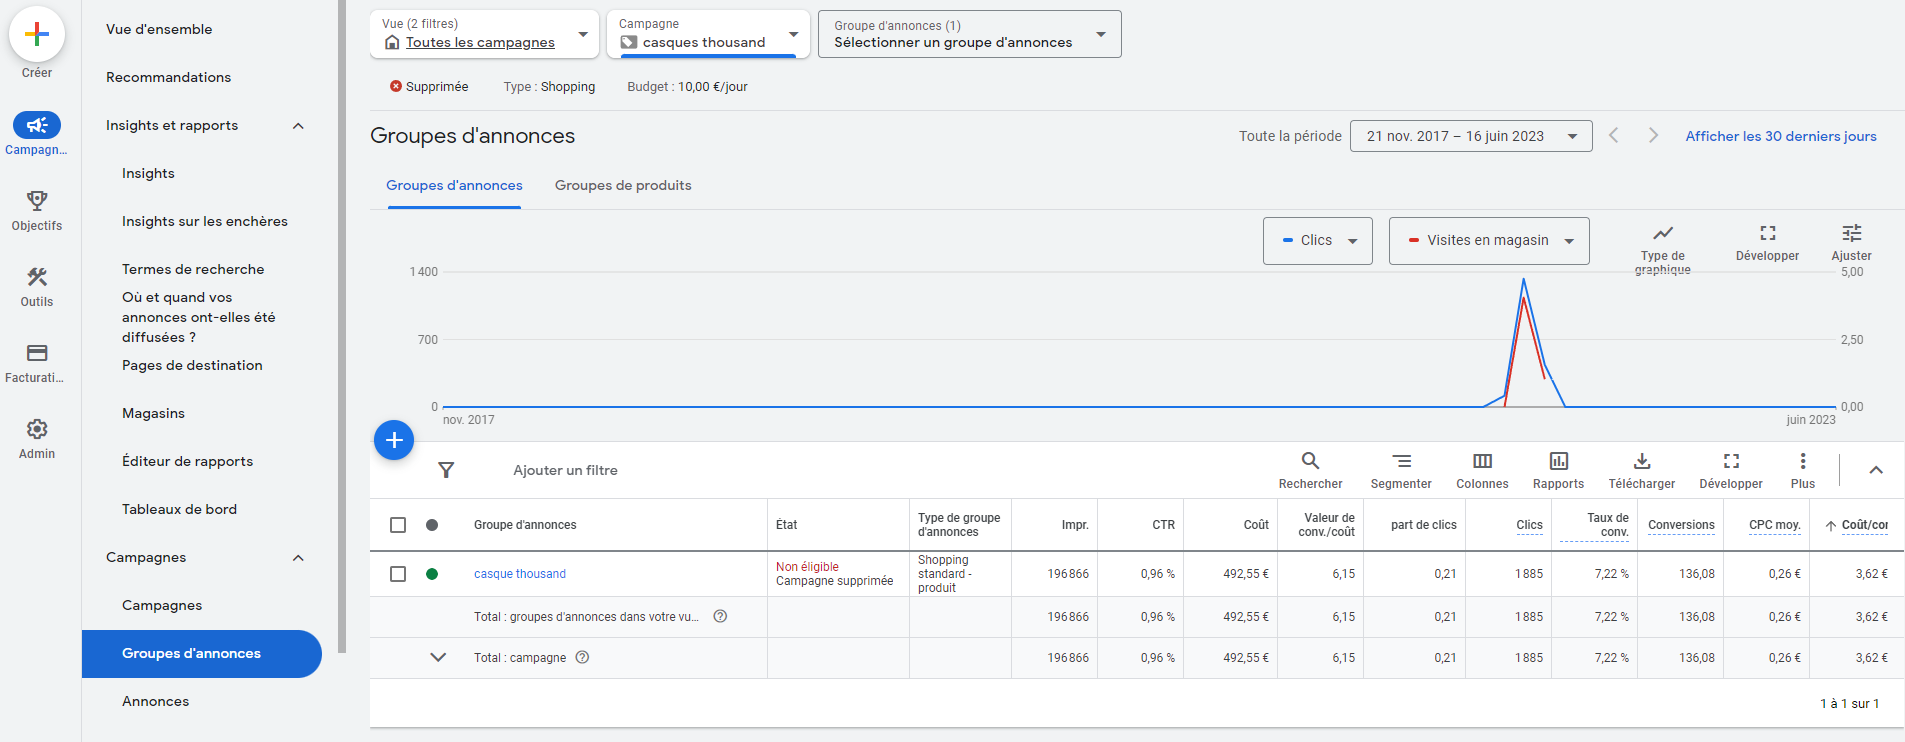Viewport: 1905px width, 742px height.
Task: Open the Facturation card icon
Action: (37, 353)
